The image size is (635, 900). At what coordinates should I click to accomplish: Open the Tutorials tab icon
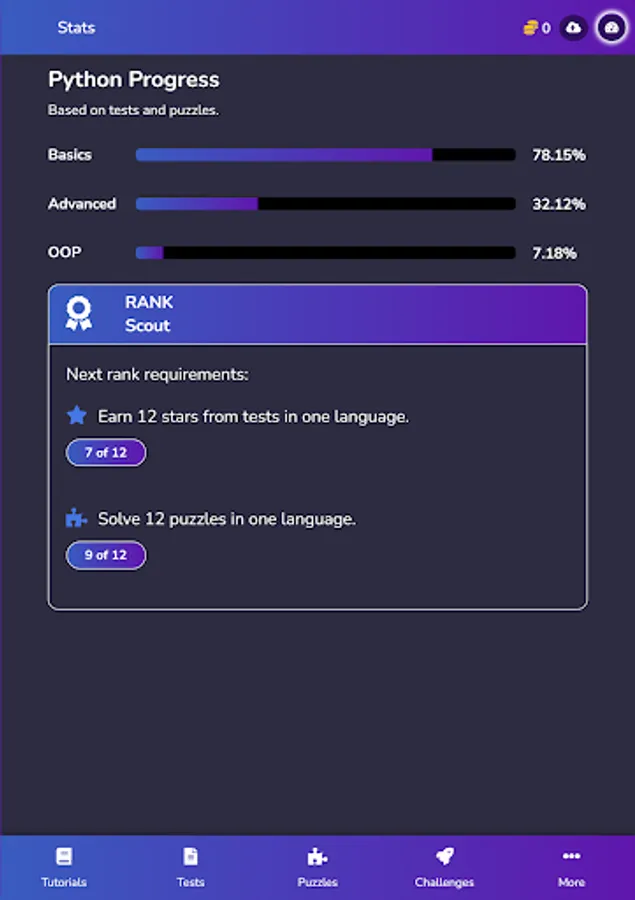point(64,857)
